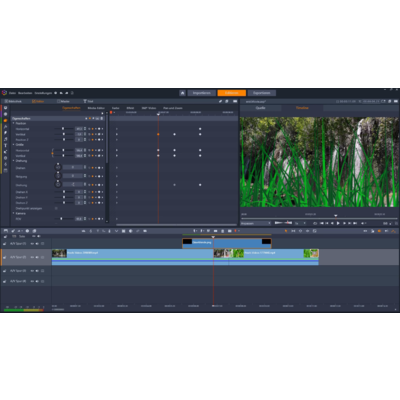Click the trash/delete icon in timeline toolbar
The width and height of the screenshot is (400, 400).
(223, 231)
